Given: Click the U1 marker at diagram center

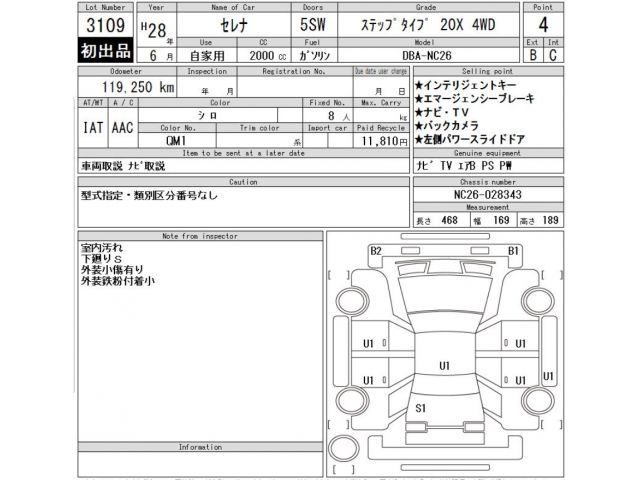Looking at the screenshot, I should [x=443, y=367].
